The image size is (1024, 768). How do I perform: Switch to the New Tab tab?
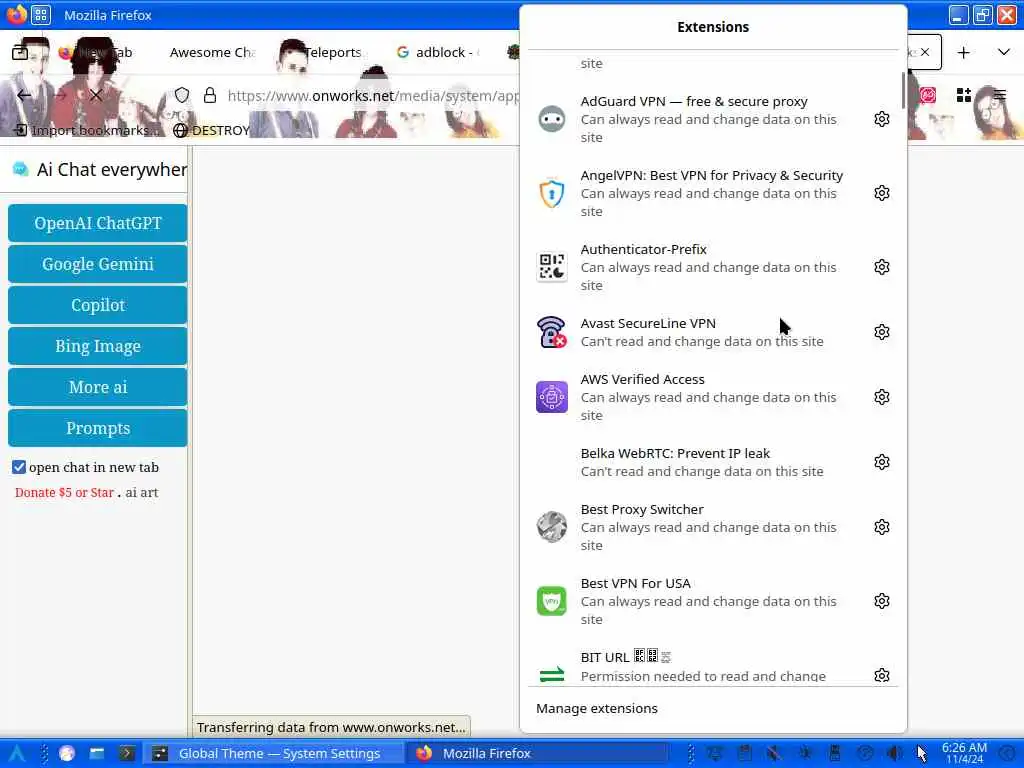98,52
